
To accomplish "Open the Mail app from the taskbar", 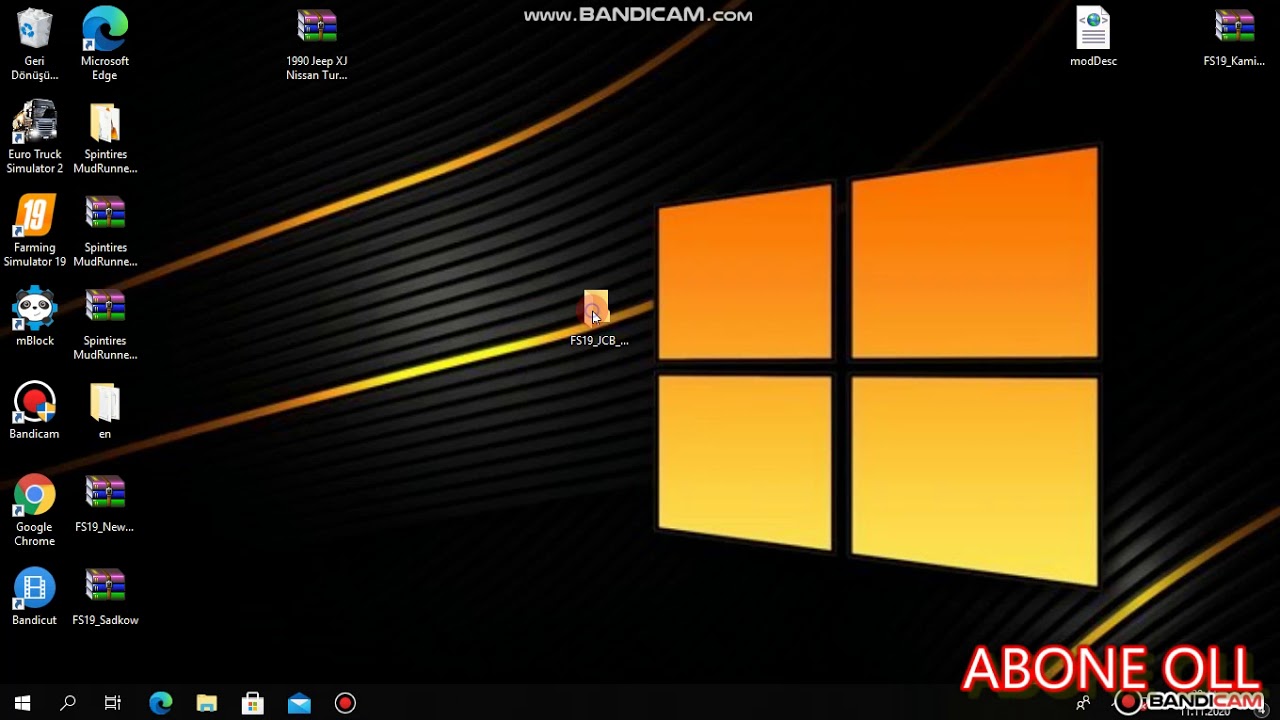I will [299, 703].
